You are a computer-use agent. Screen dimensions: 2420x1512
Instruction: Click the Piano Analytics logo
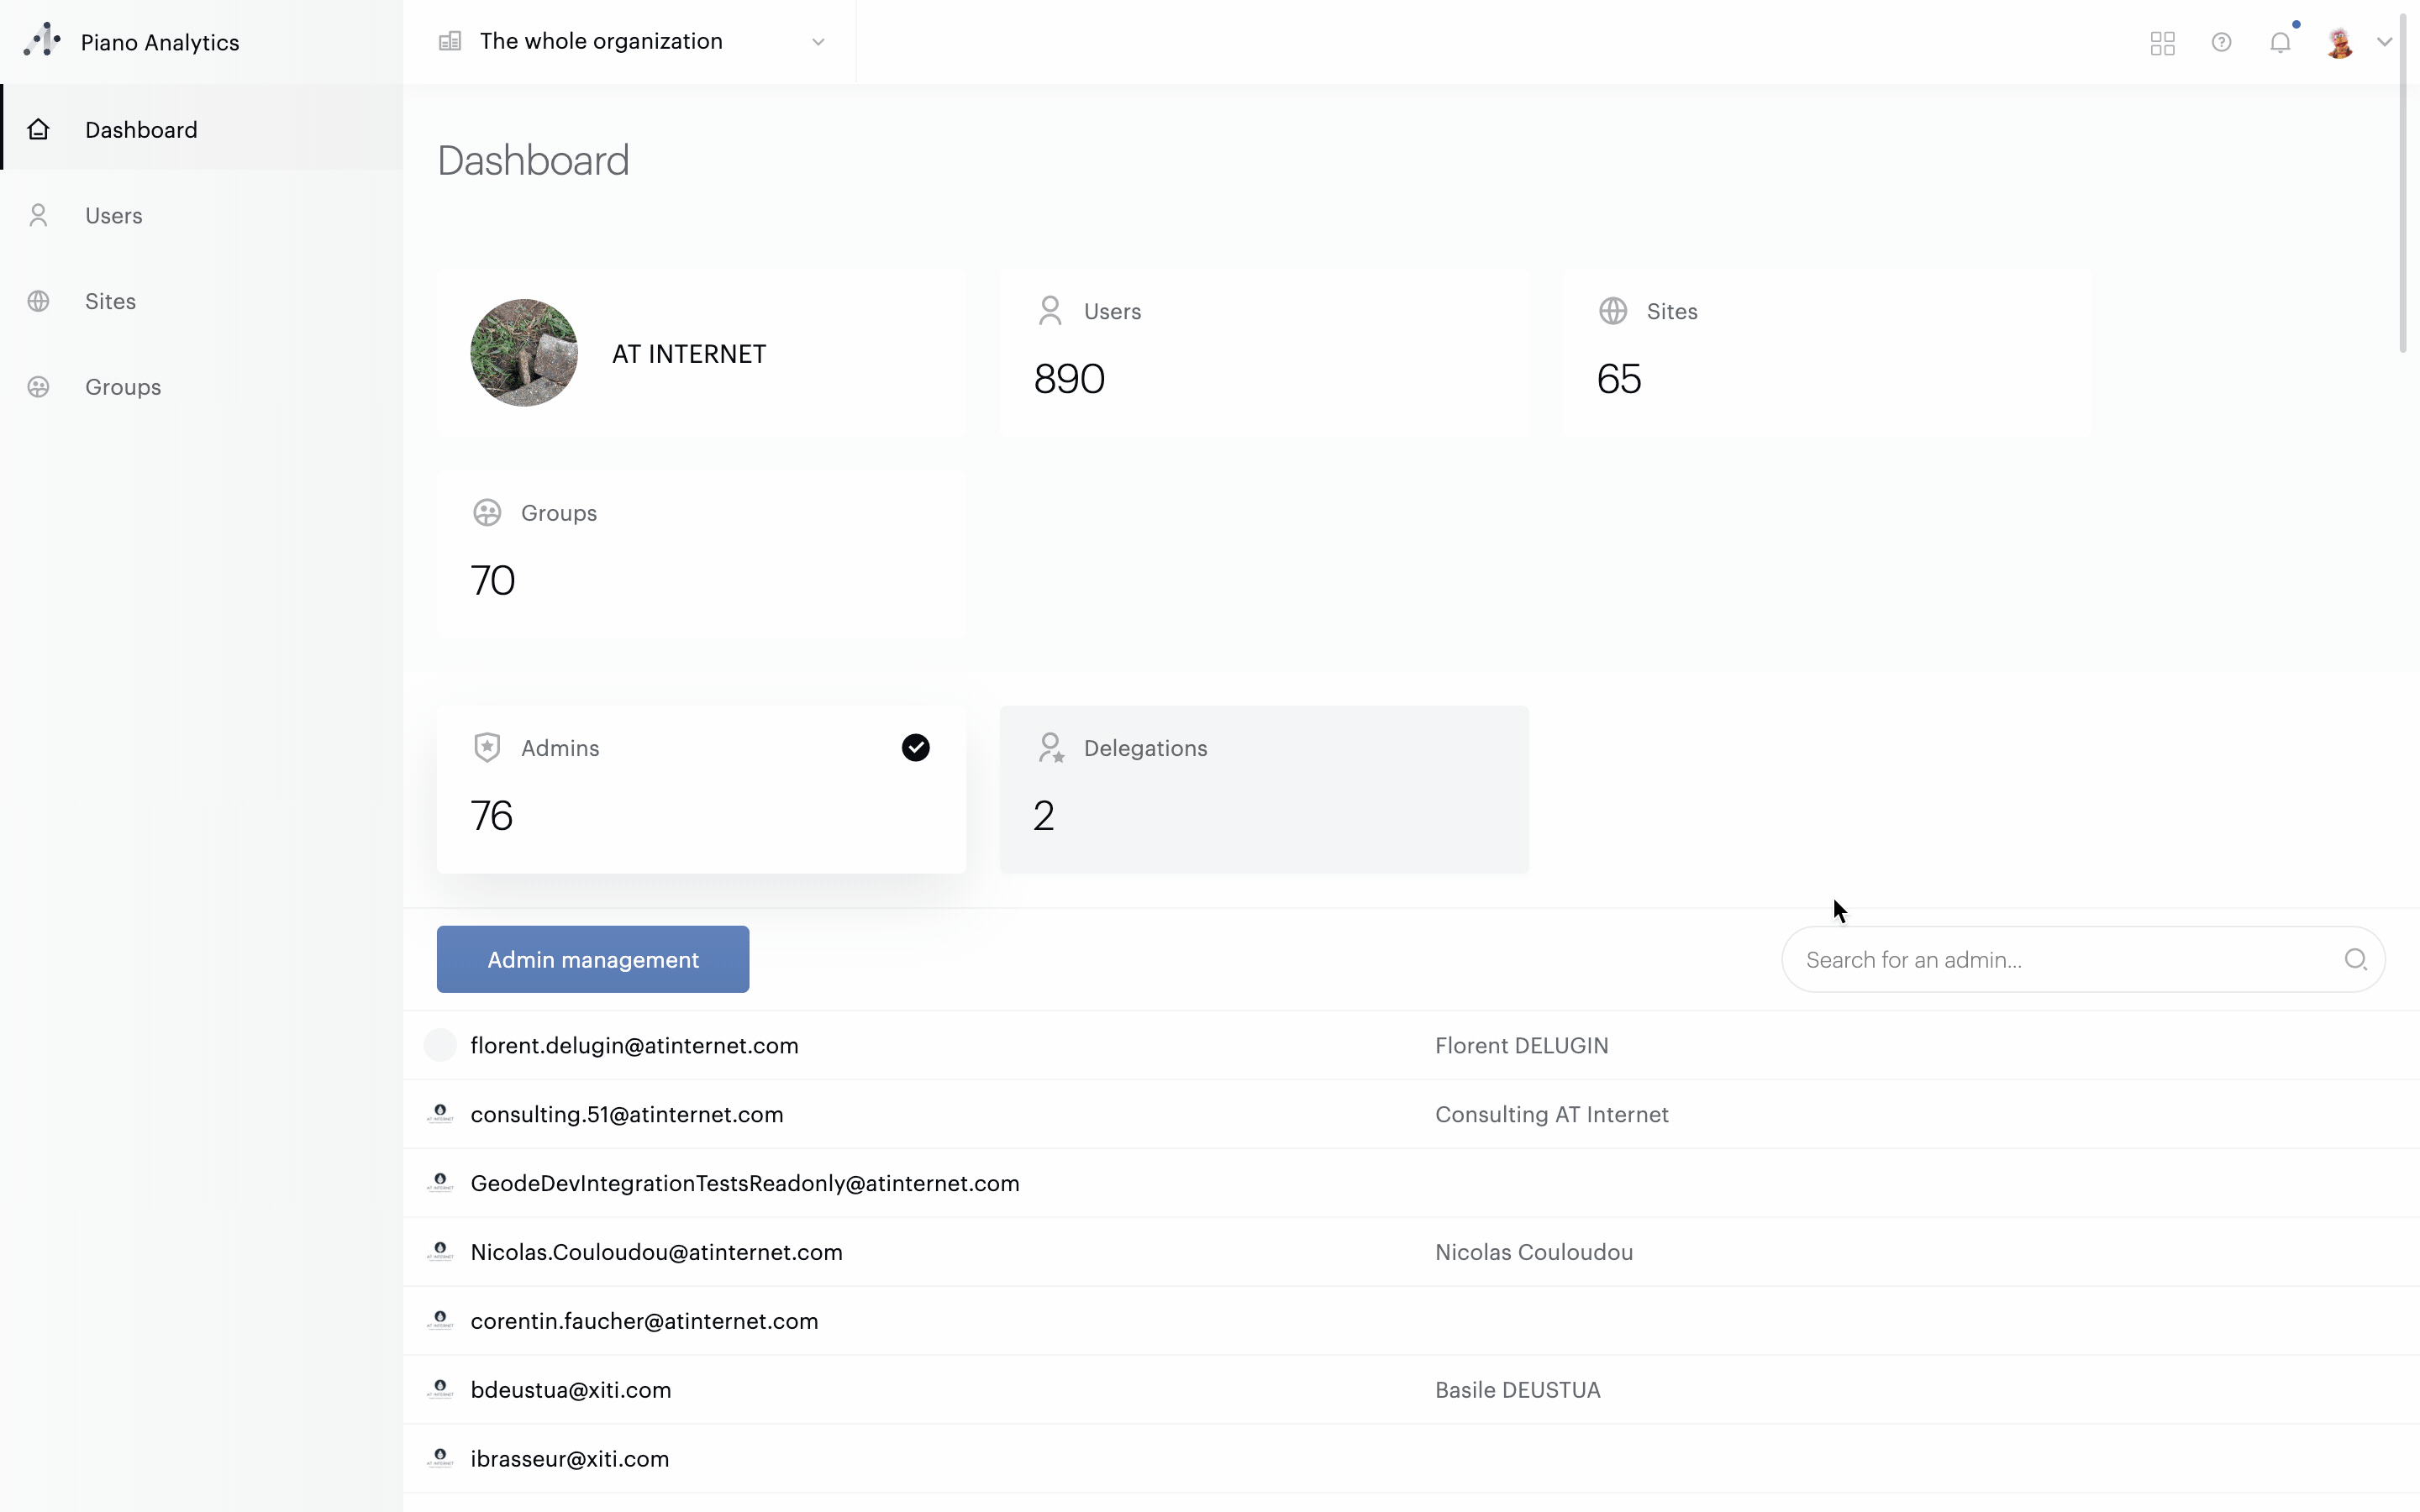[42, 41]
